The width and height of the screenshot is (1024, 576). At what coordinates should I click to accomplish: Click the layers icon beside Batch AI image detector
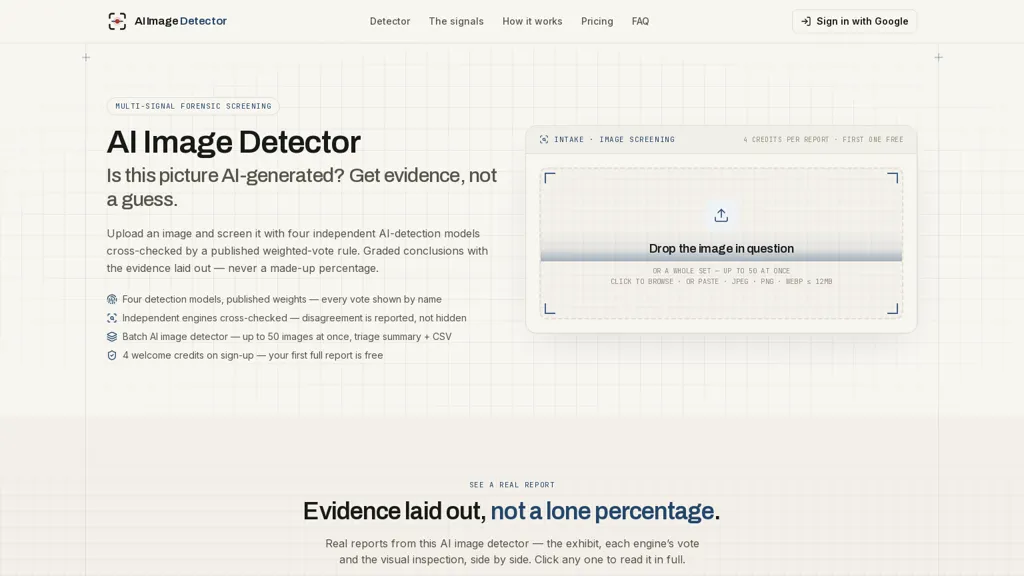pos(112,336)
